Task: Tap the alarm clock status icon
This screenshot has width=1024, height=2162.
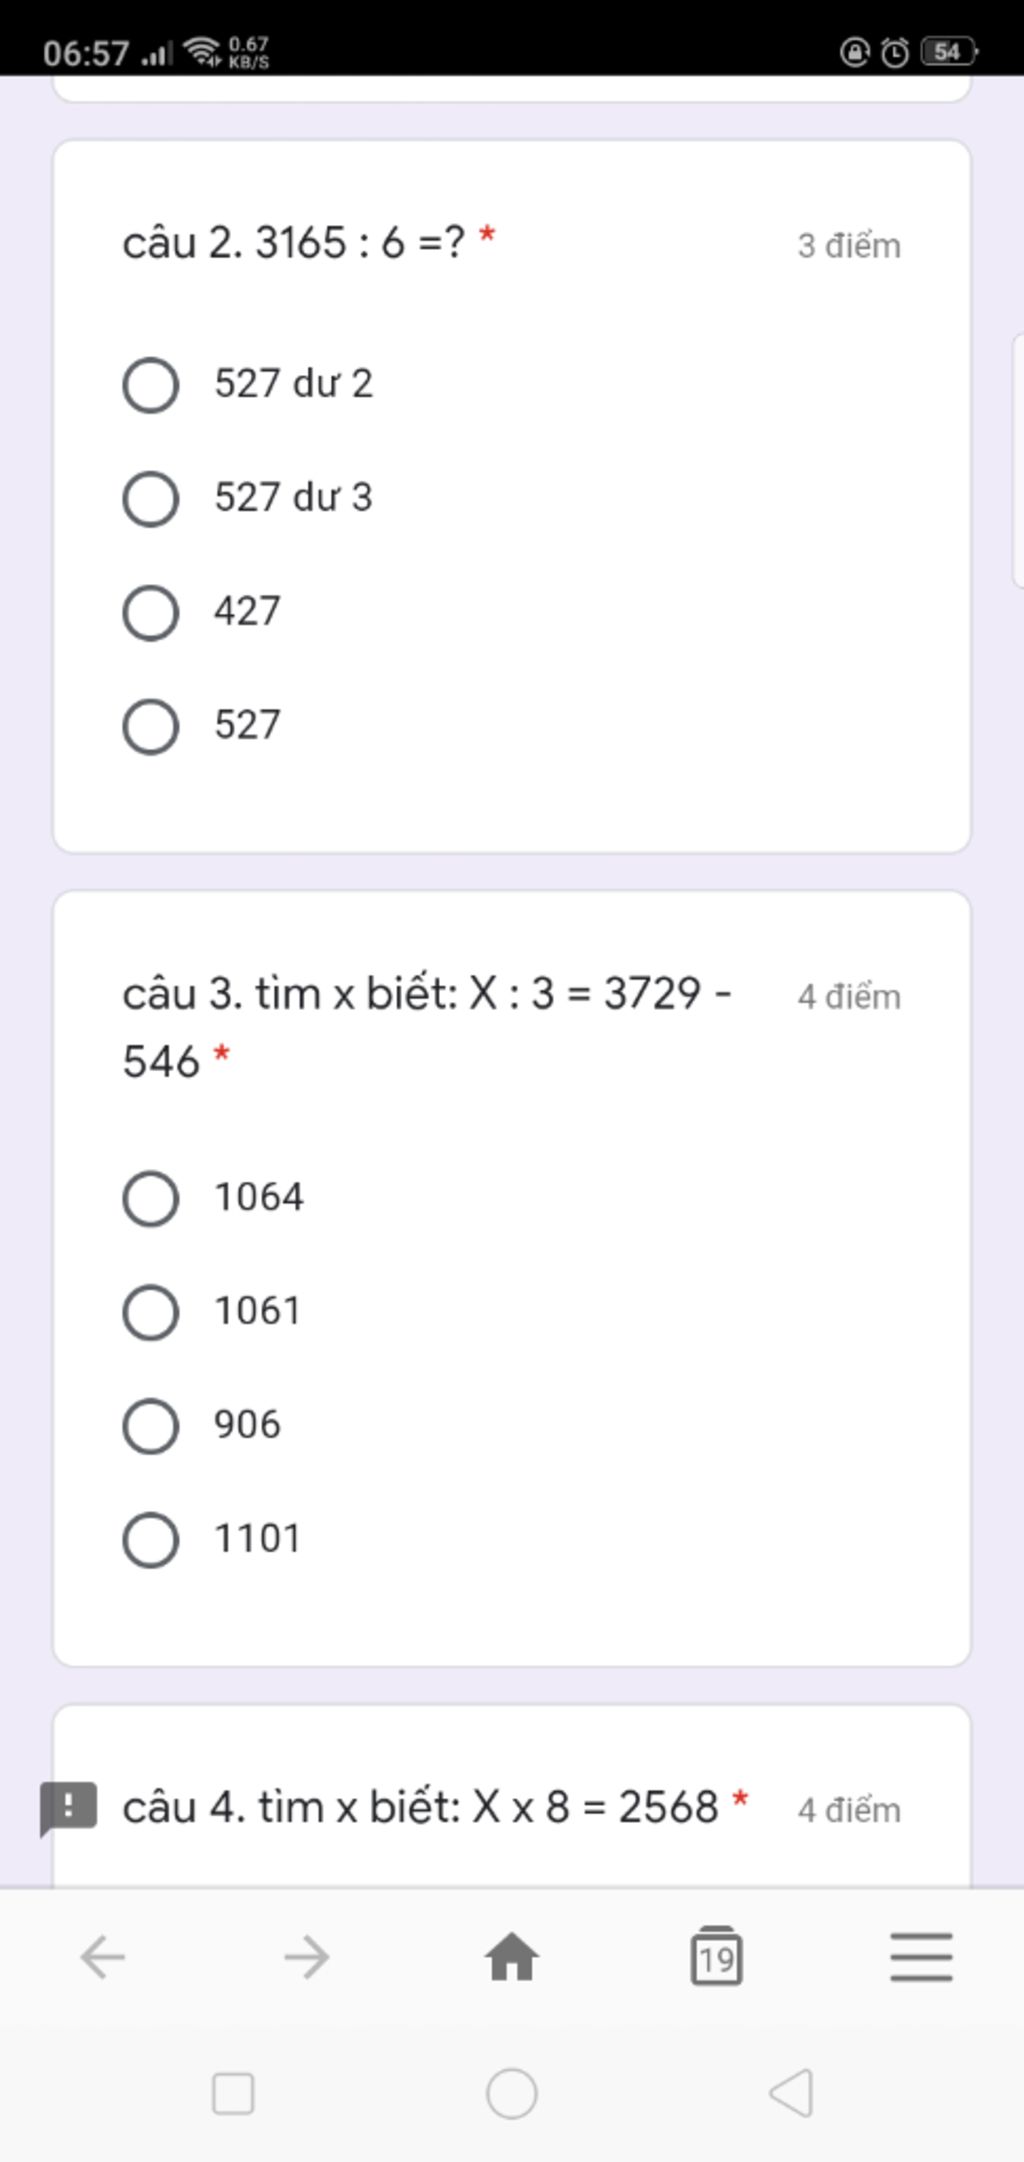Action: (895, 52)
